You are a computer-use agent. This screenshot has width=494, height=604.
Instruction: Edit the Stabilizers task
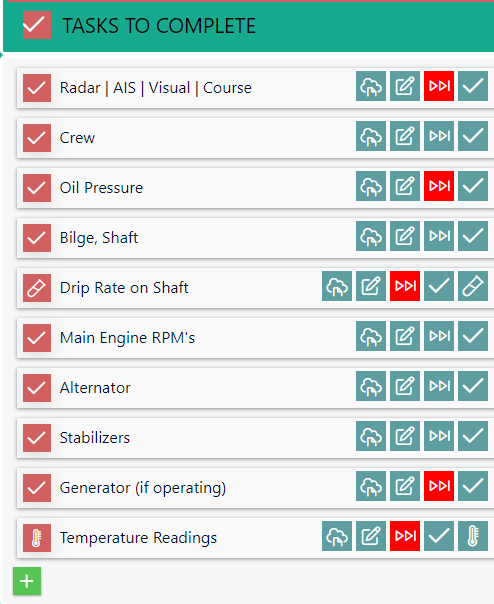(405, 436)
